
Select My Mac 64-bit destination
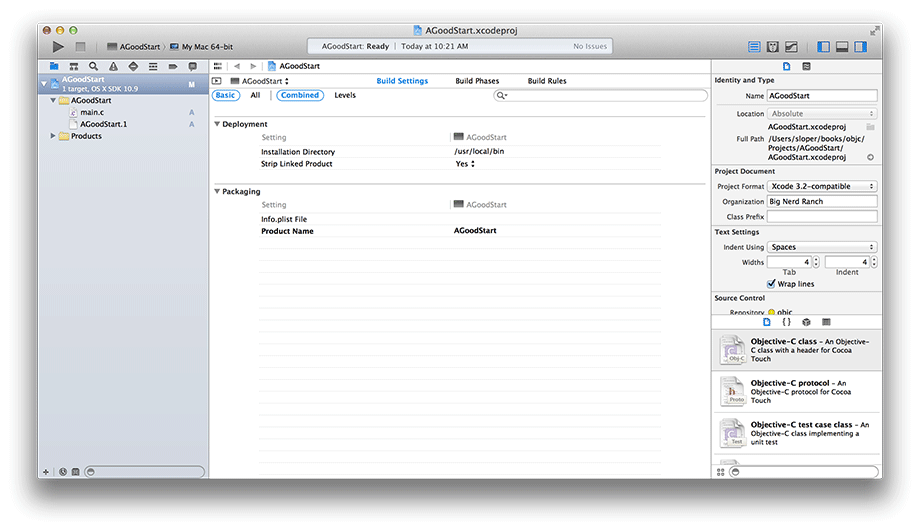pyautogui.click(x=201, y=46)
